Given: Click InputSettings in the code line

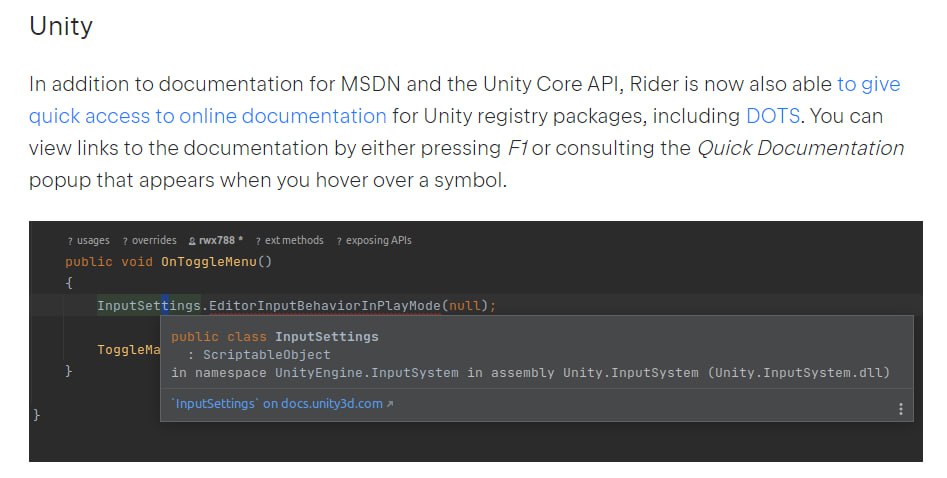Looking at the screenshot, I should pyautogui.click(x=149, y=305).
